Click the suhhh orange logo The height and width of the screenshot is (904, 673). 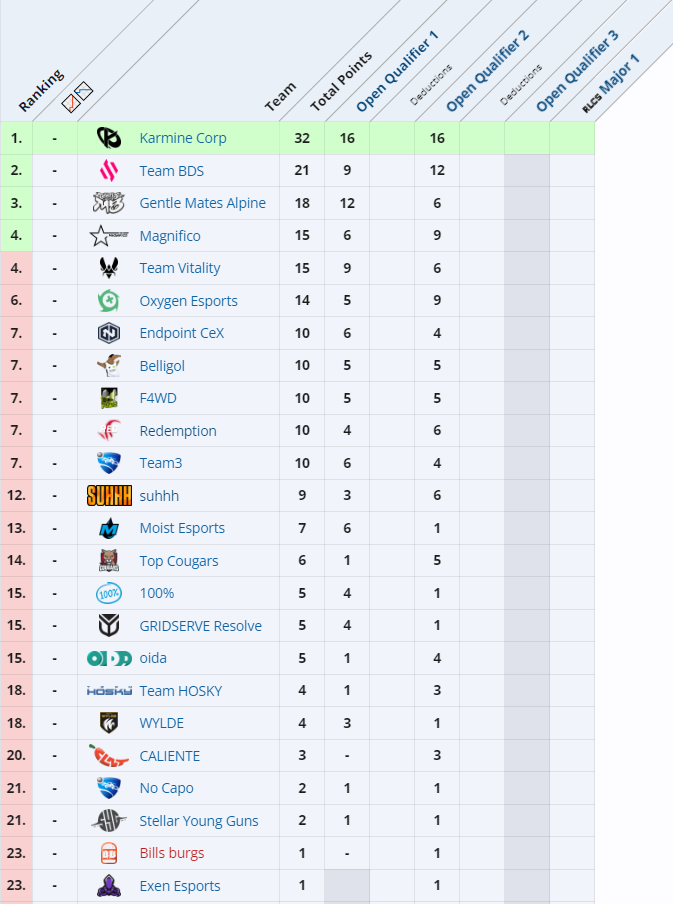click(x=109, y=496)
